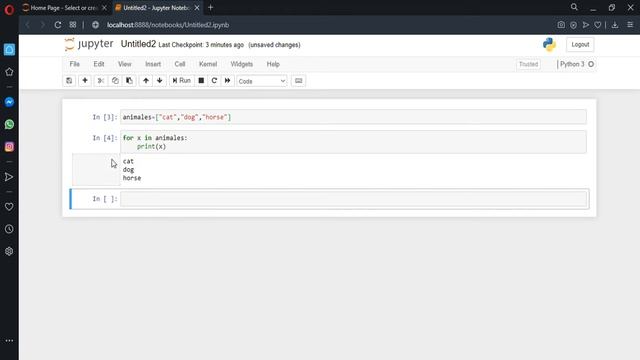Click the animales list code cell

point(353,117)
